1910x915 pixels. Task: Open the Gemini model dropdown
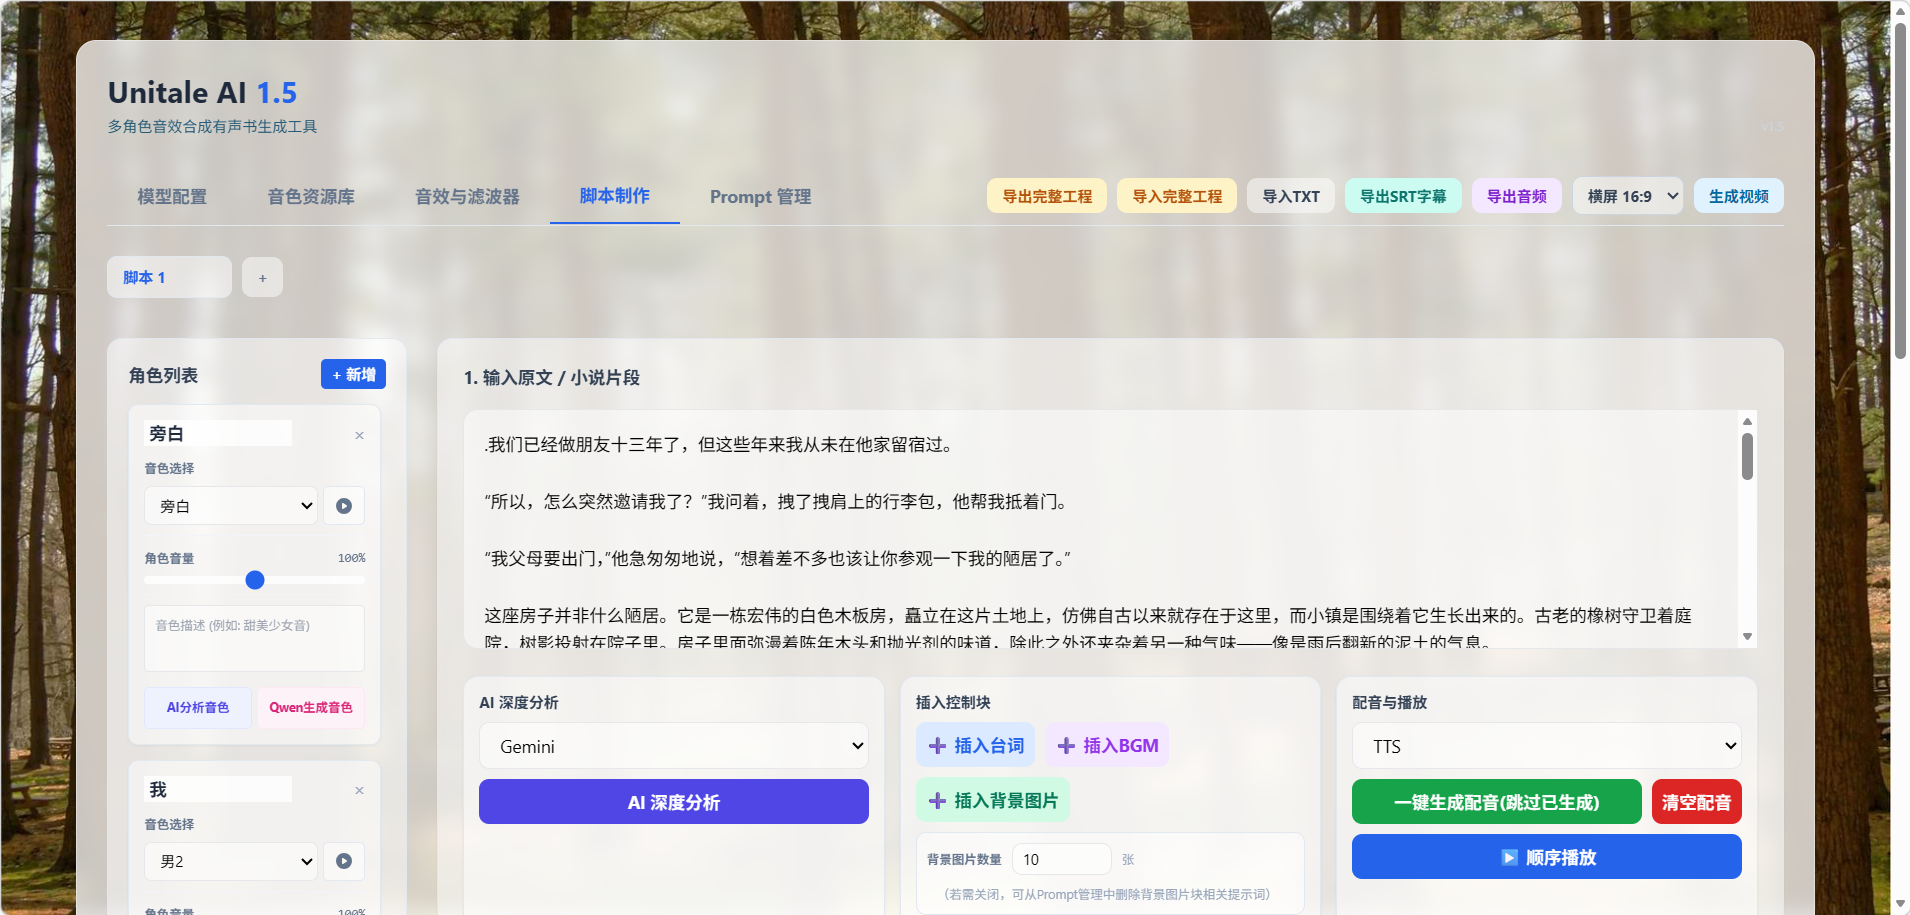tap(674, 746)
